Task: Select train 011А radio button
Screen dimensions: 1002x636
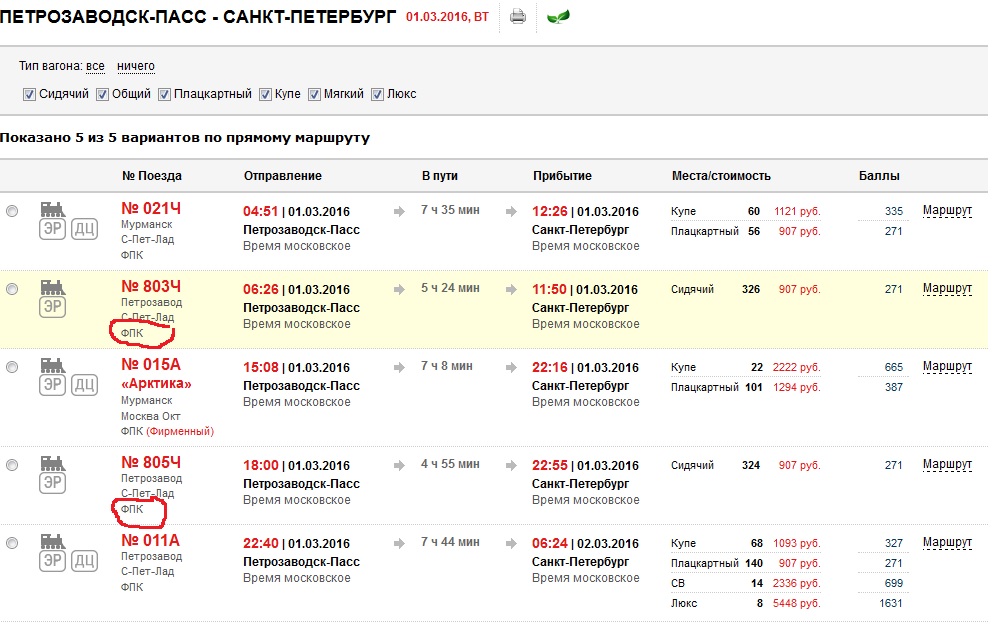Action: [12, 543]
